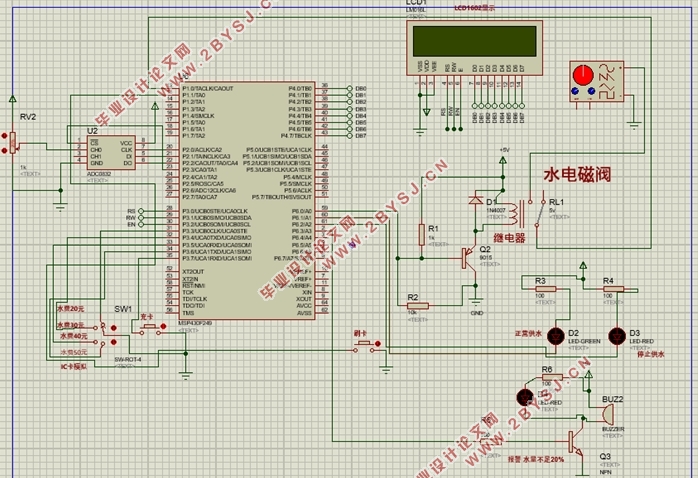Click the signal generator's large red knob

583,75
